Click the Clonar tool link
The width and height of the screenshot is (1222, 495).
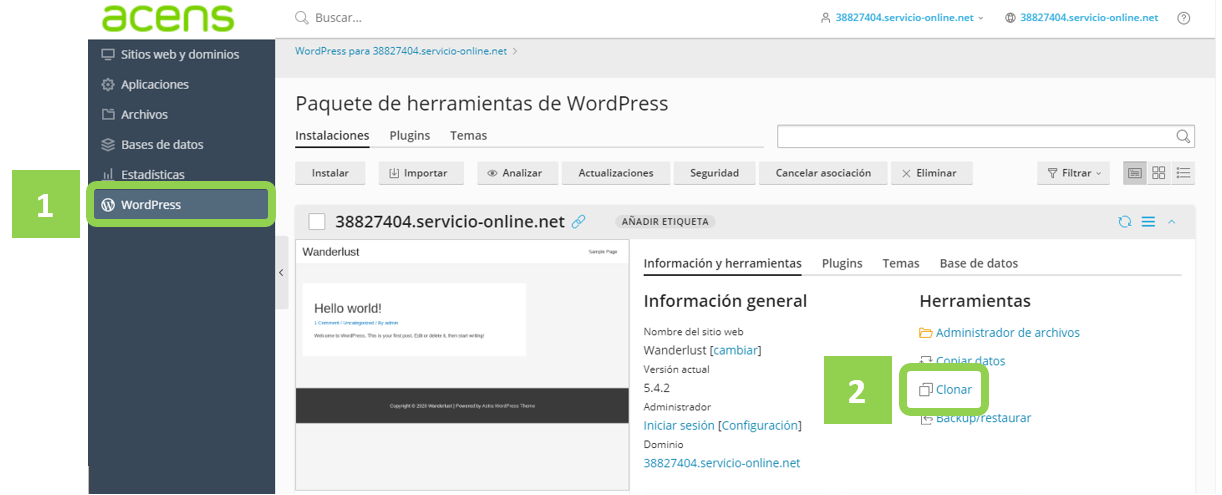point(946,389)
